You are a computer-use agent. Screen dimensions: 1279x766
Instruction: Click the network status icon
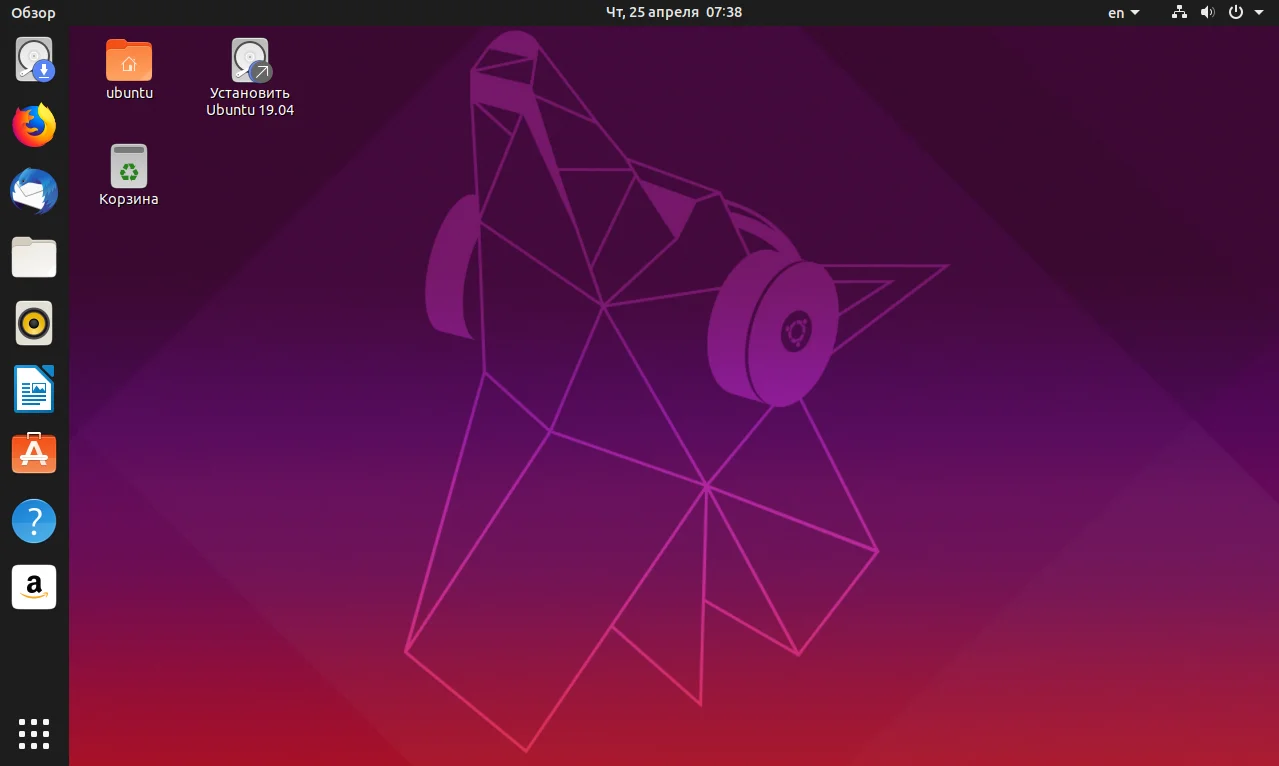1179,13
